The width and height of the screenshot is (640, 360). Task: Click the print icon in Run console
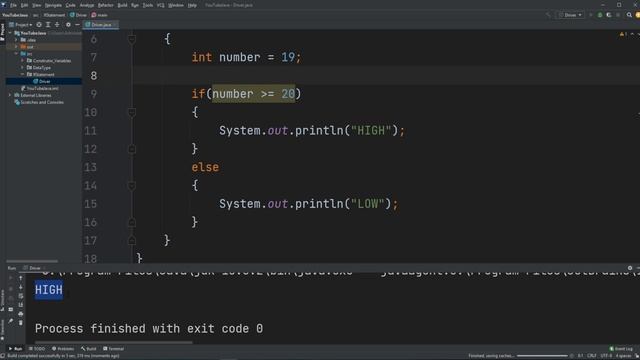(x=21, y=314)
